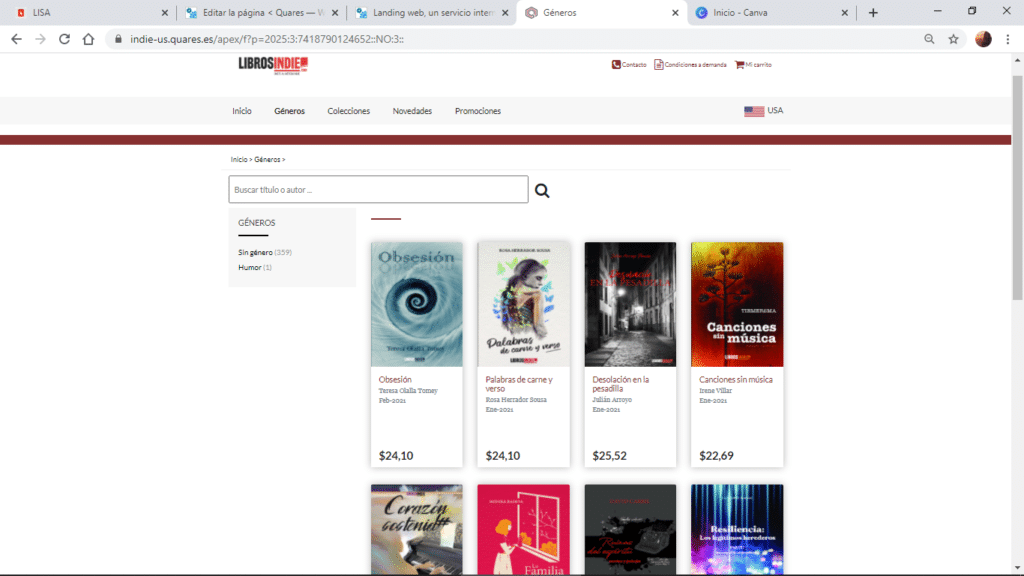Click author Julián Arroyo
The height and width of the screenshot is (576, 1024).
[x=612, y=400]
